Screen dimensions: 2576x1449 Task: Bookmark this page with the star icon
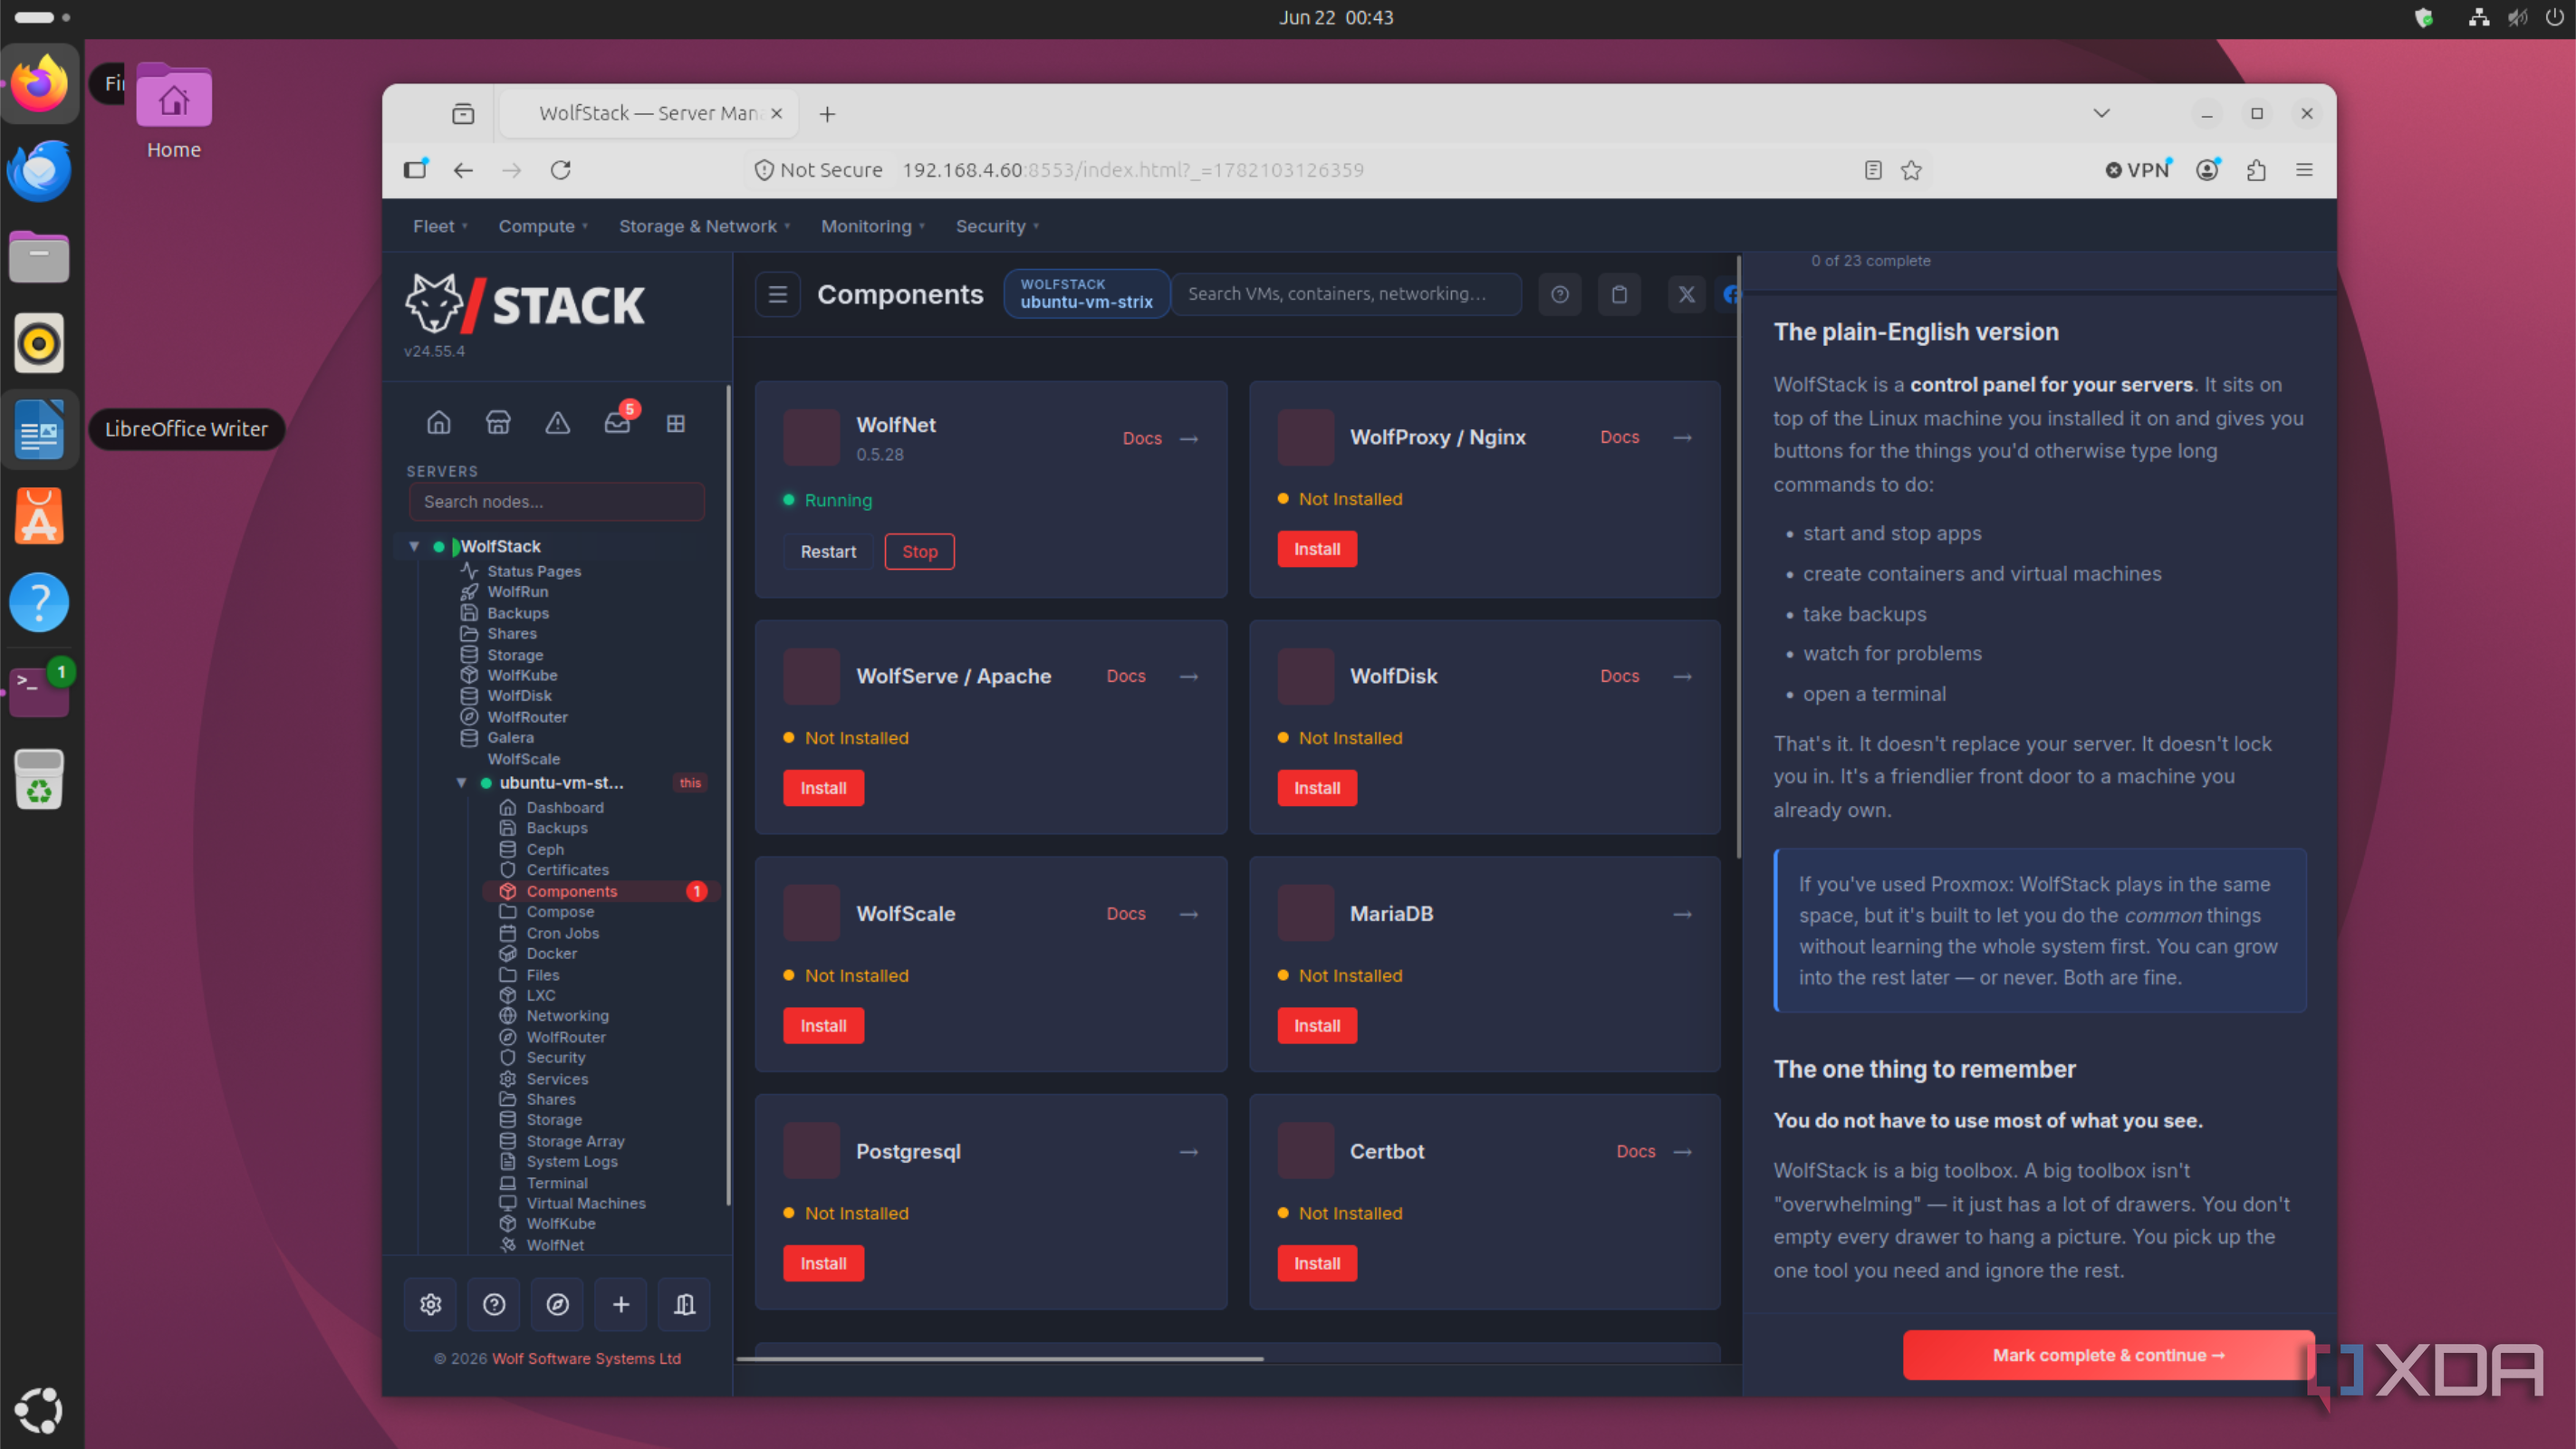point(1911,170)
